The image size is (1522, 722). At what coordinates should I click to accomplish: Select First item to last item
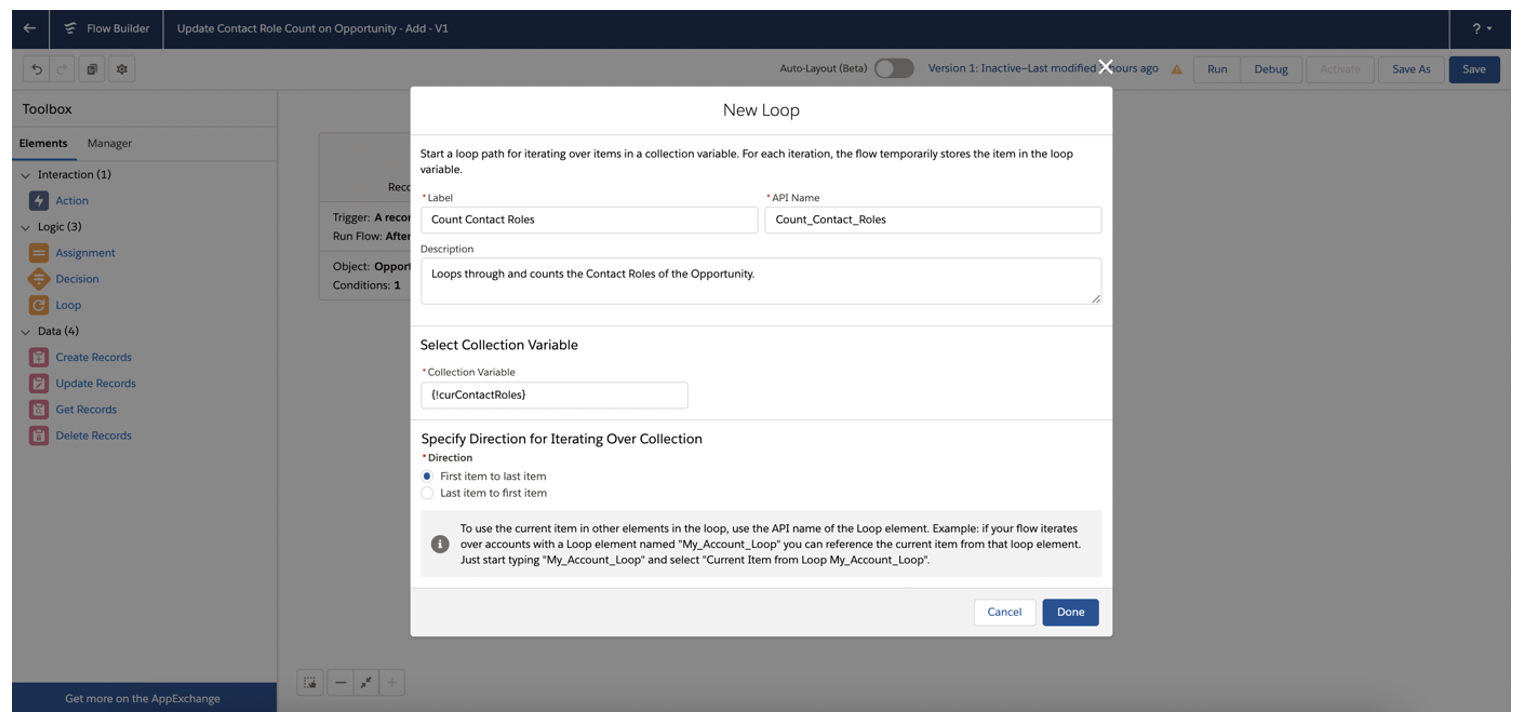pos(427,476)
